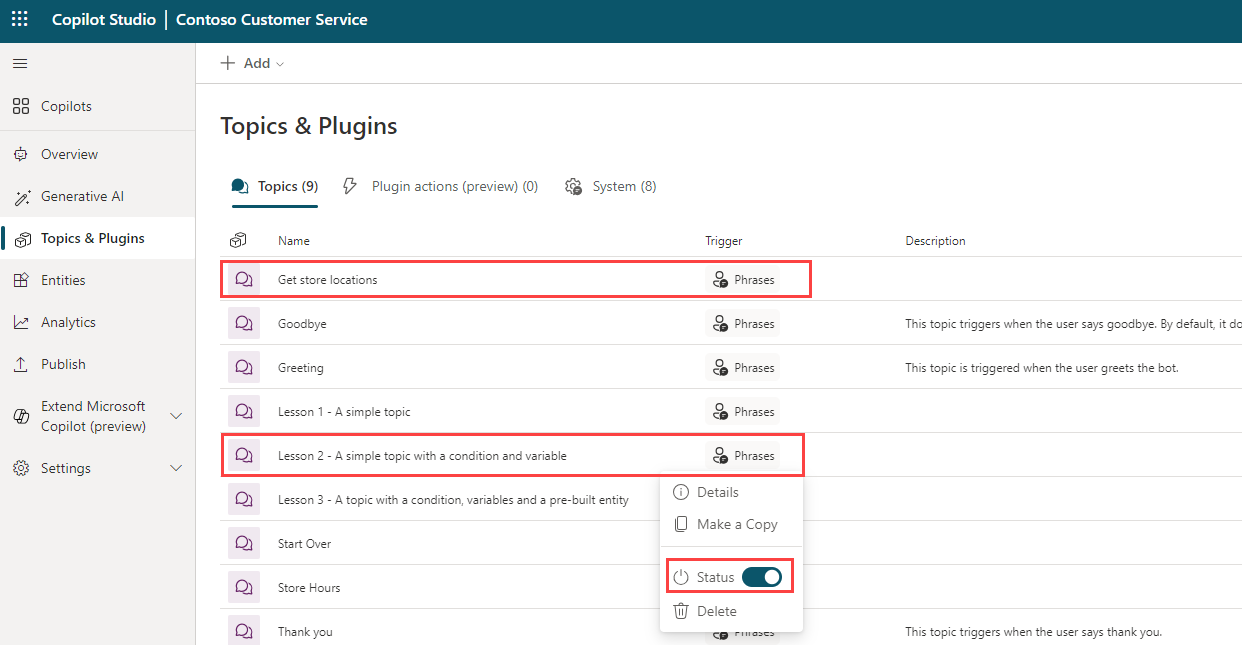
Task: Click the Analytics chart icon
Action: pos(21,322)
